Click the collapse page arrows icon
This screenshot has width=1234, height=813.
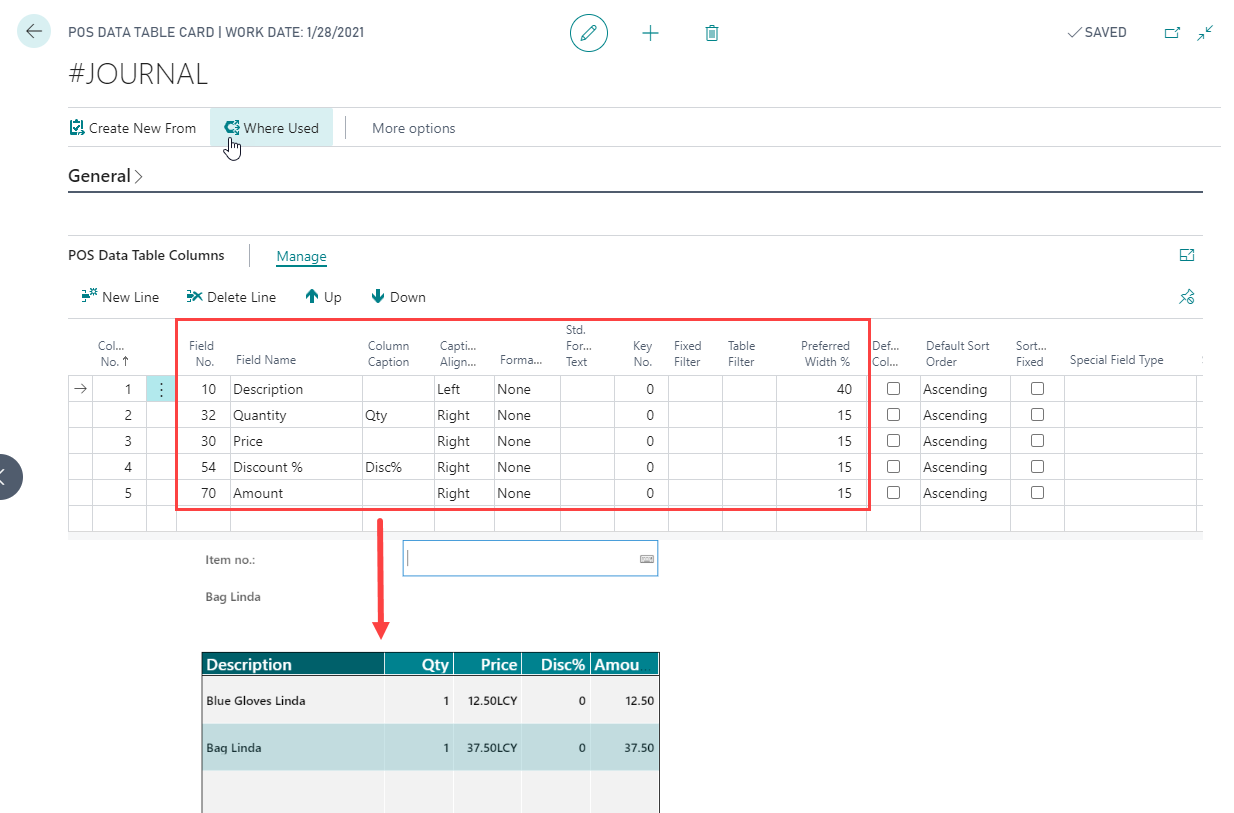[x=1205, y=33]
